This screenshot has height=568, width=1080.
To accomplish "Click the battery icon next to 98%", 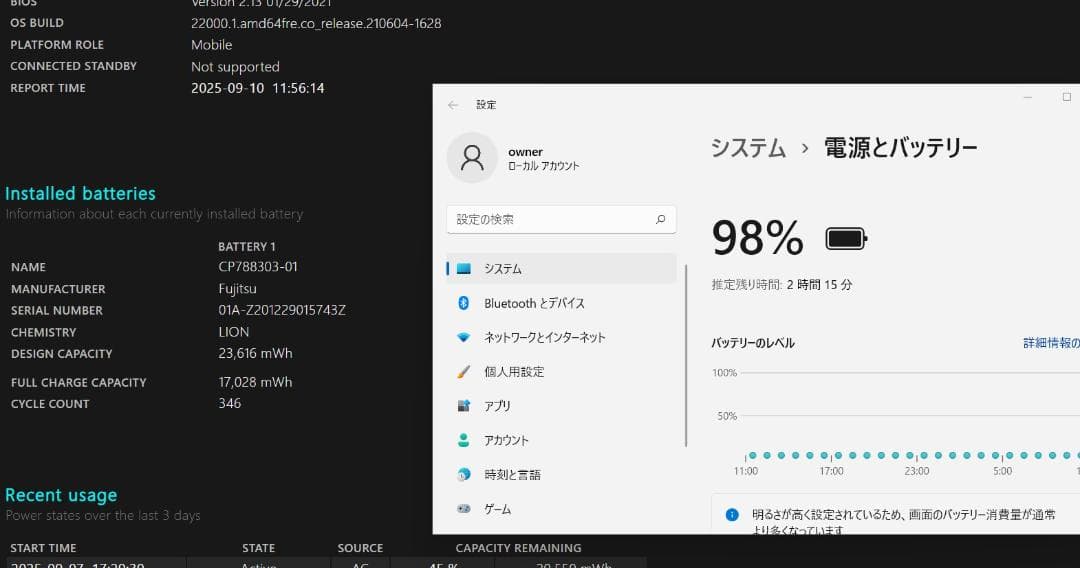I will (846, 239).
